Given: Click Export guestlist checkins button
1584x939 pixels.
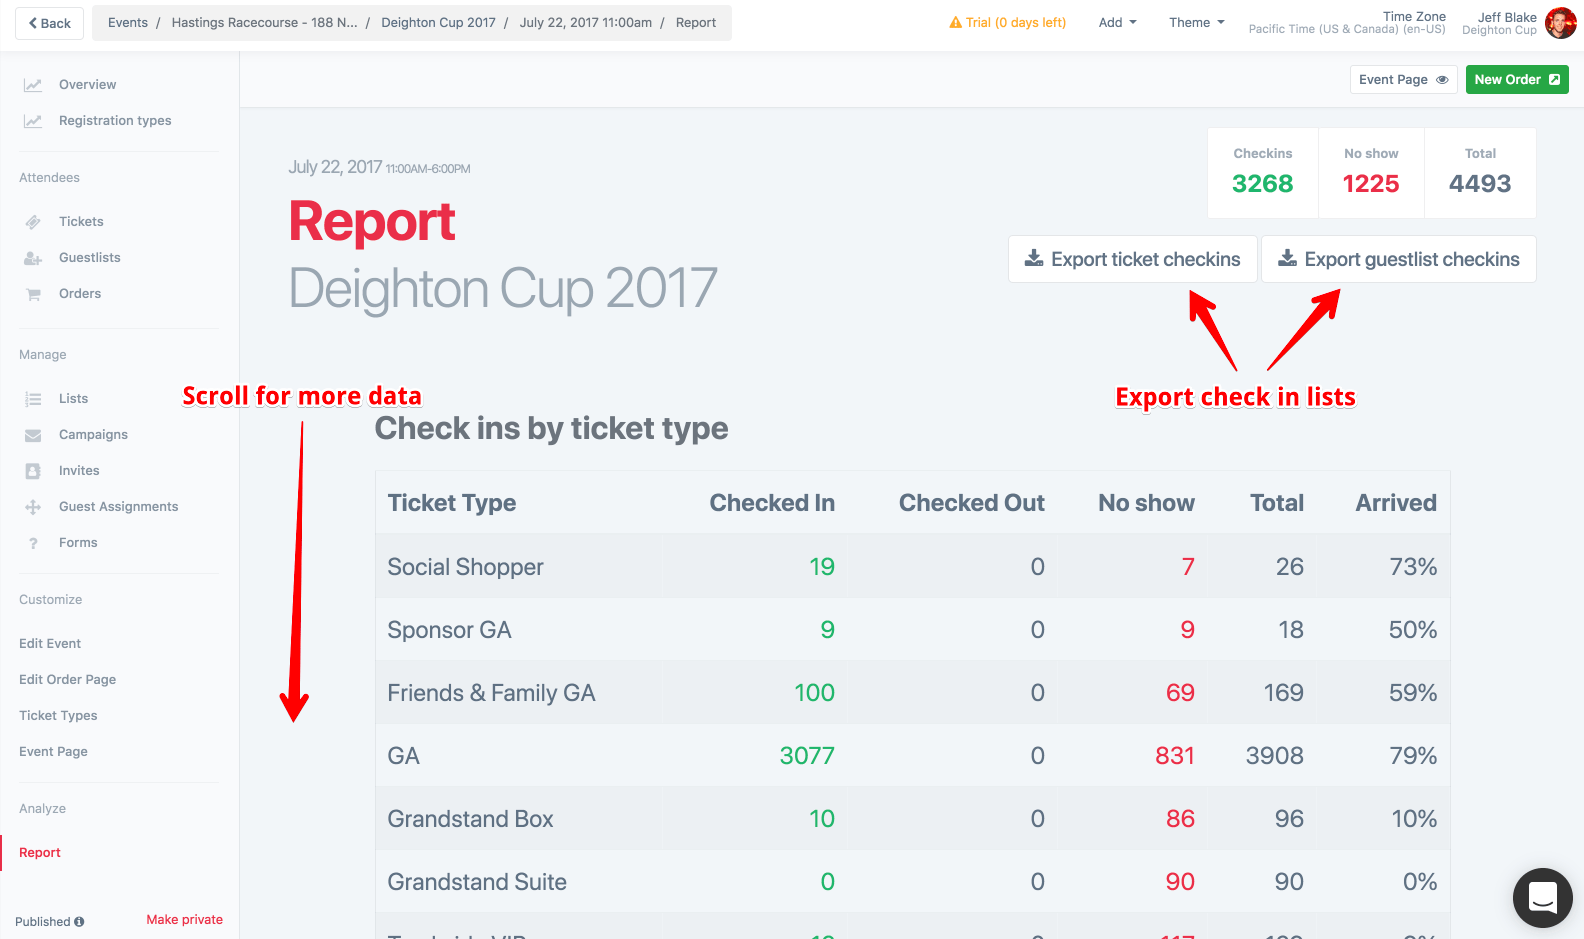Looking at the screenshot, I should click(x=1398, y=260).
